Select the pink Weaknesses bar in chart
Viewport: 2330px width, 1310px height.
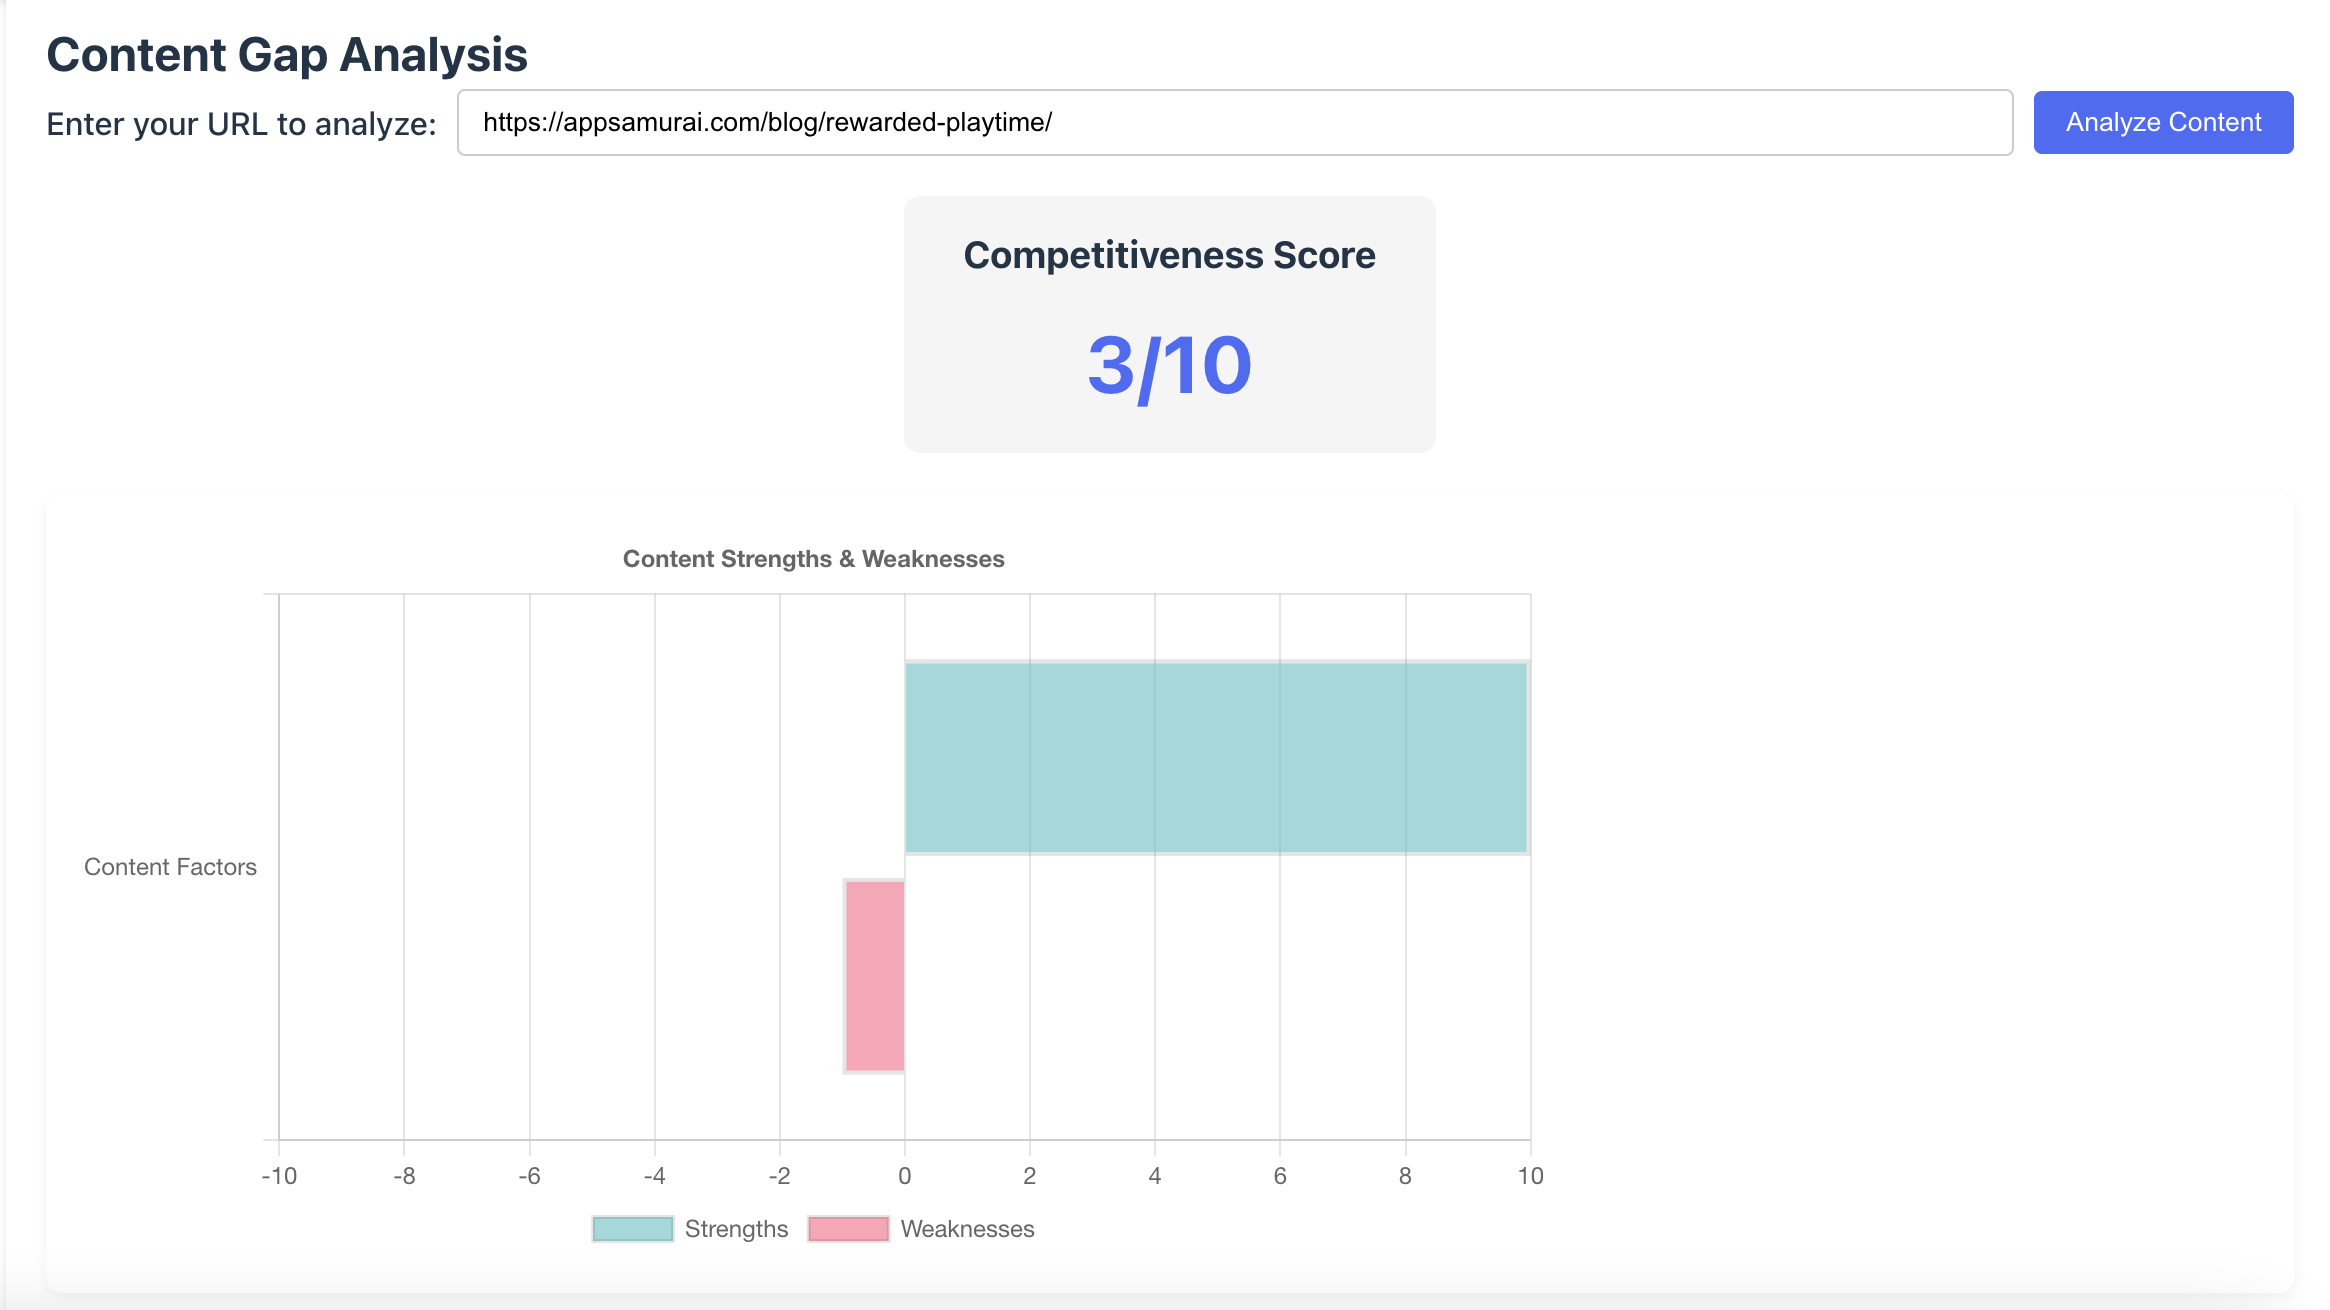(x=875, y=976)
